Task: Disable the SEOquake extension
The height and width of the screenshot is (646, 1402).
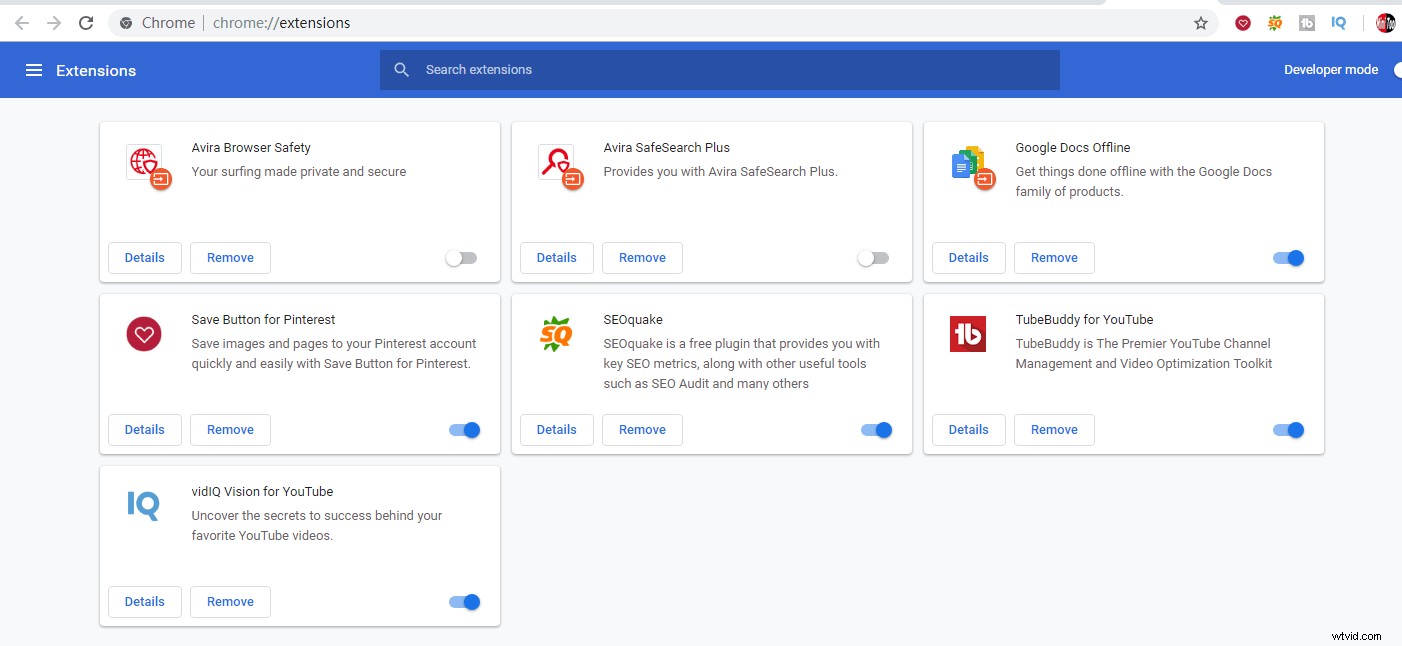Action: pos(875,429)
